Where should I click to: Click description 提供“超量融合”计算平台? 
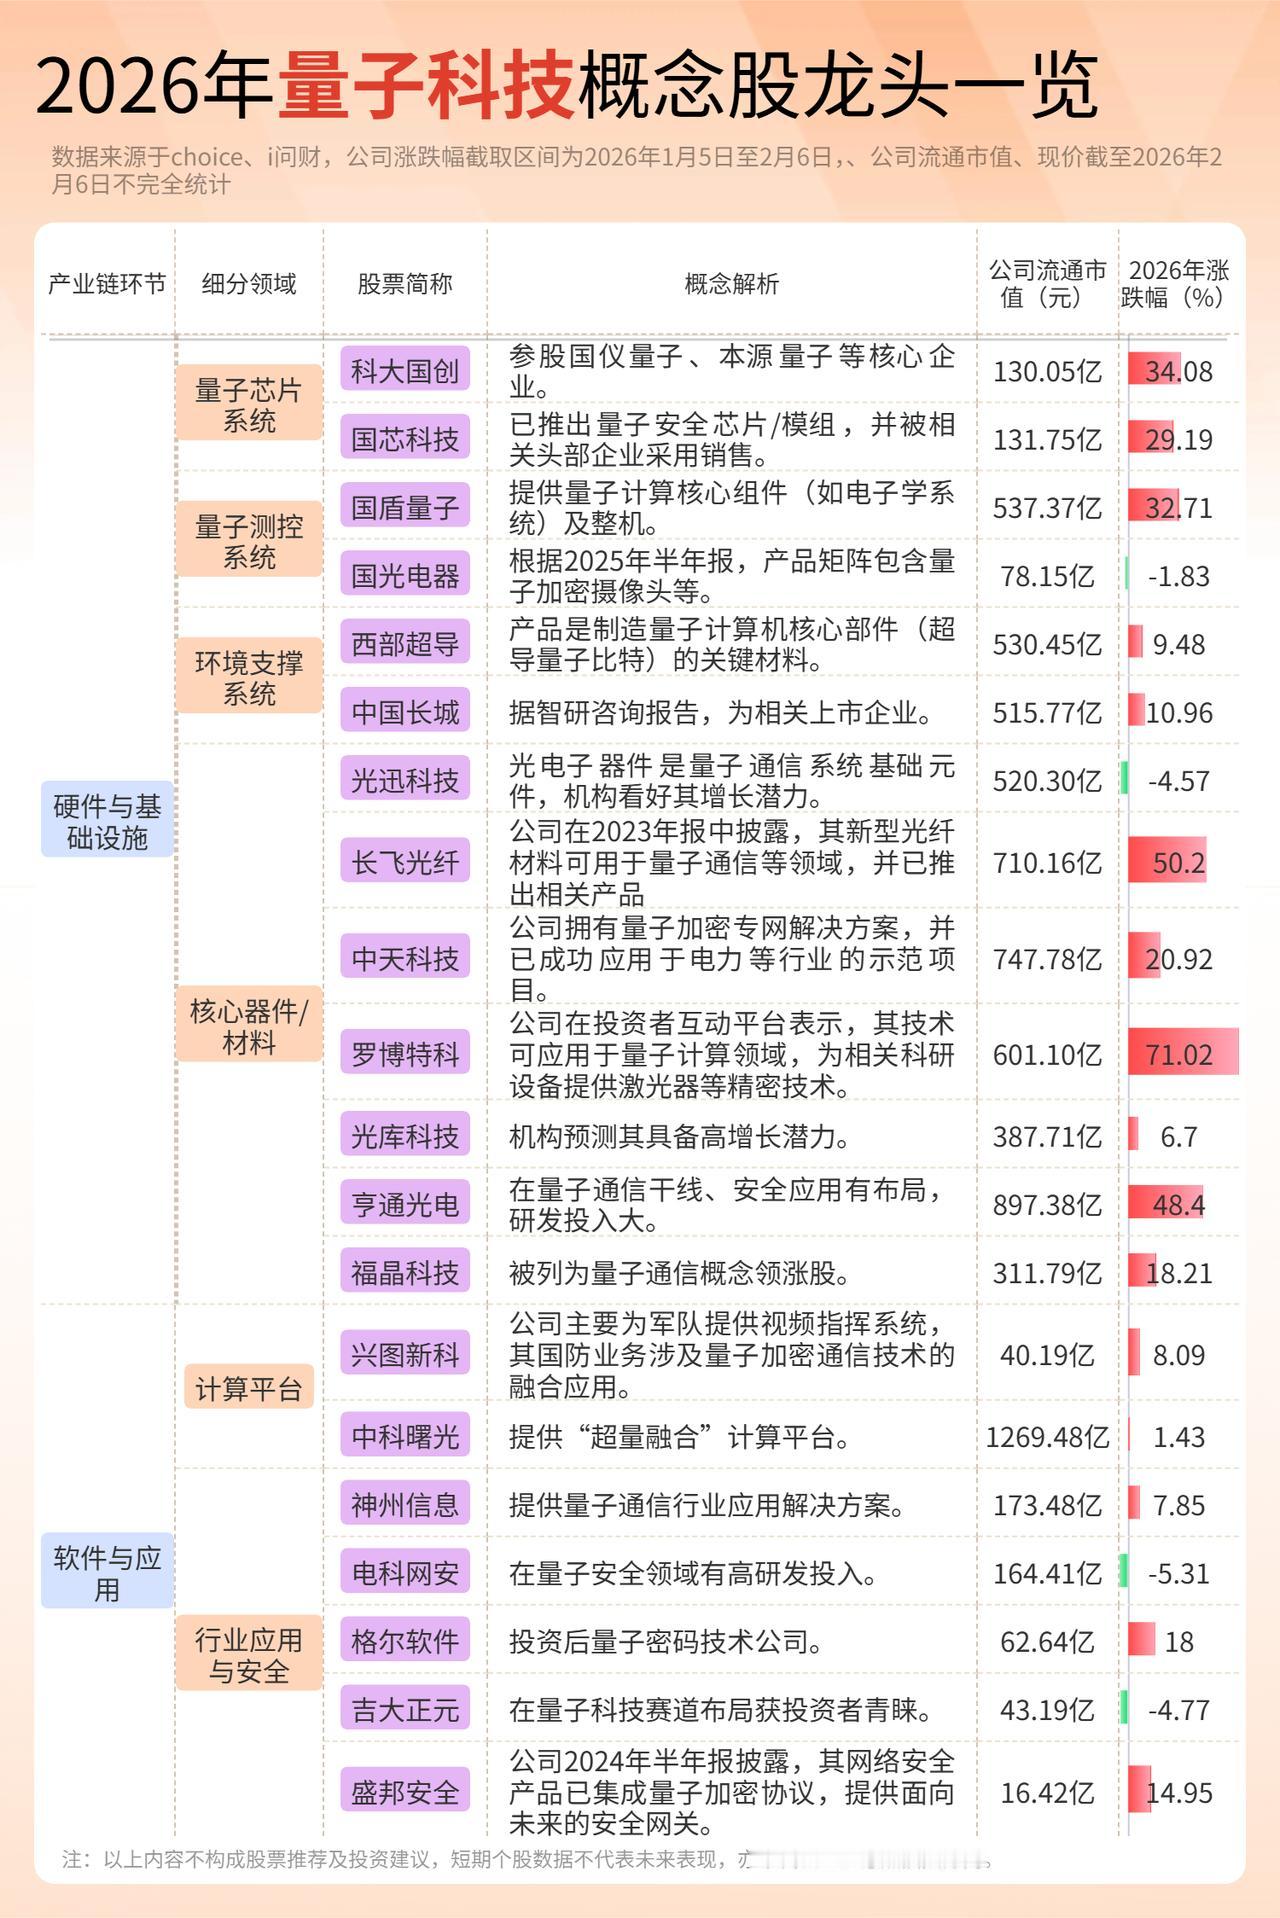(x=680, y=1436)
